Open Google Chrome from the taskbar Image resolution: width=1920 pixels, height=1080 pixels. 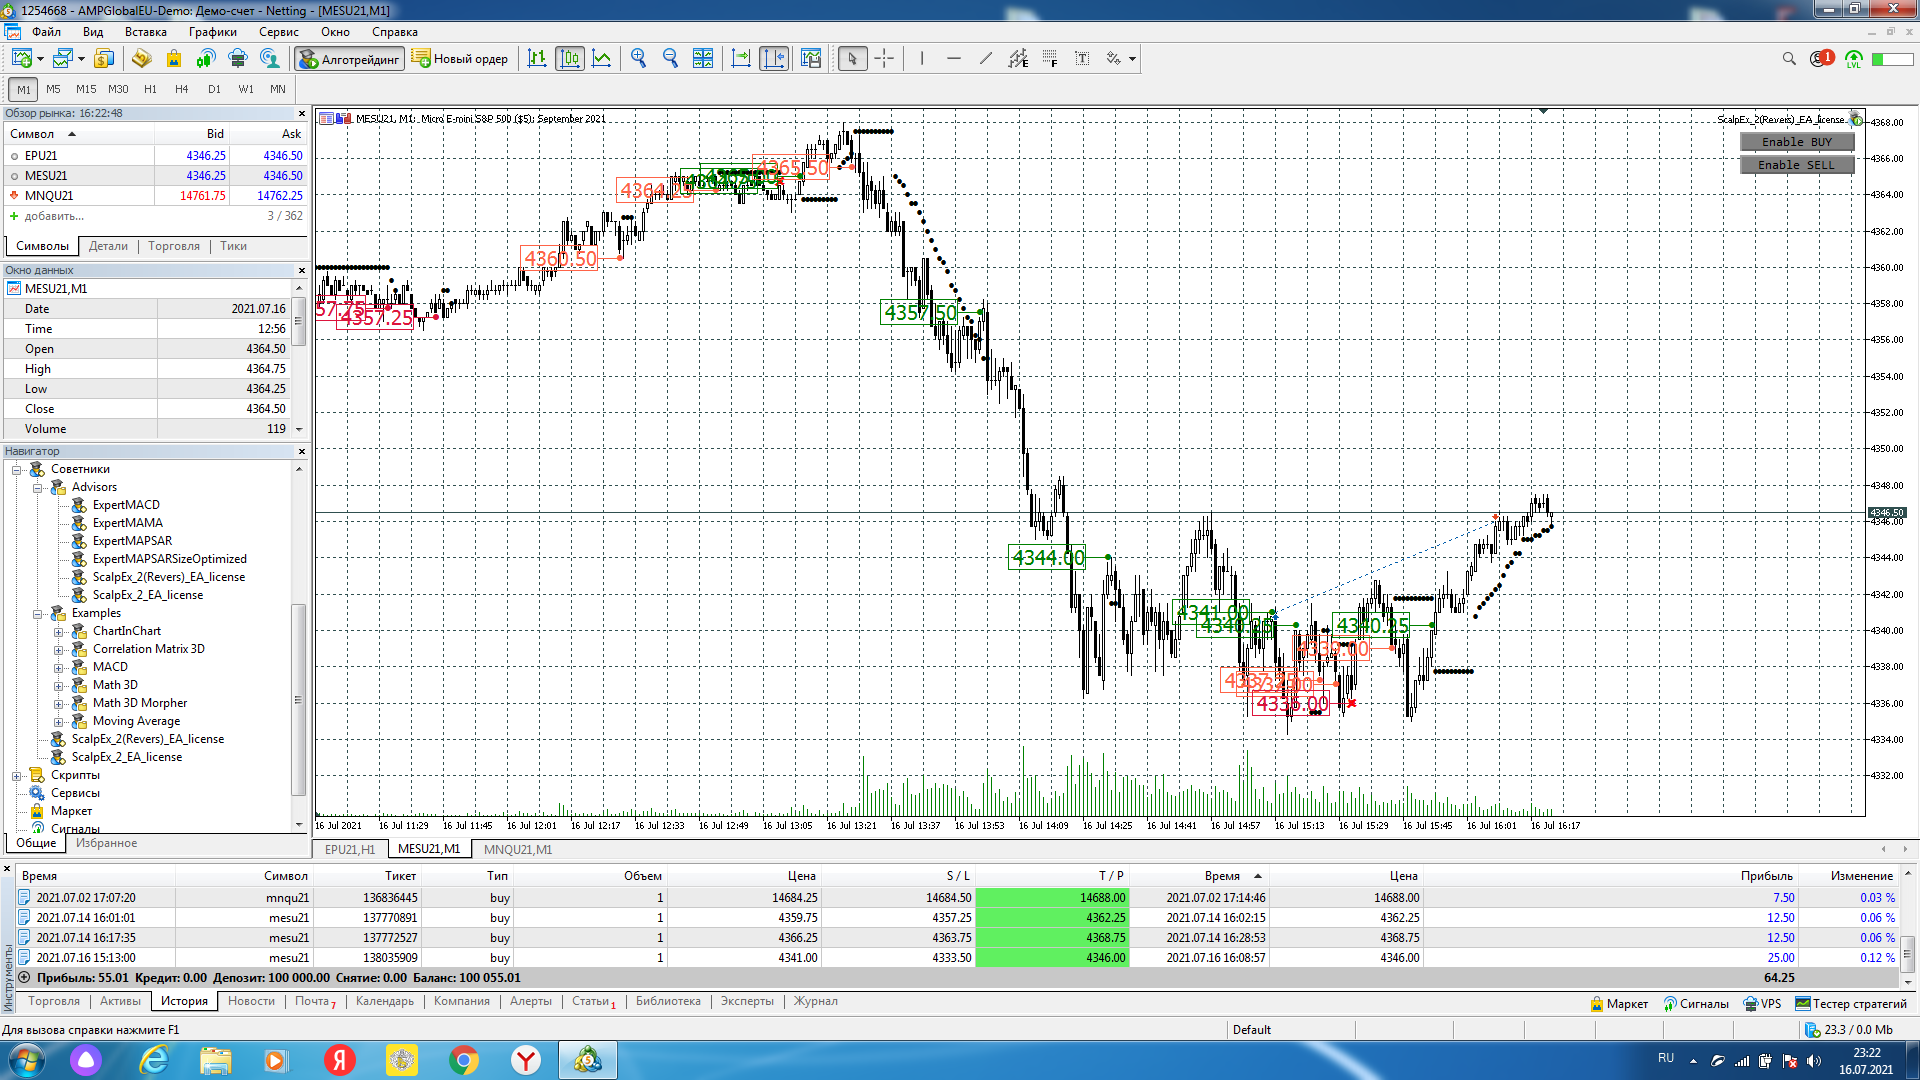(x=463, y=1060)
